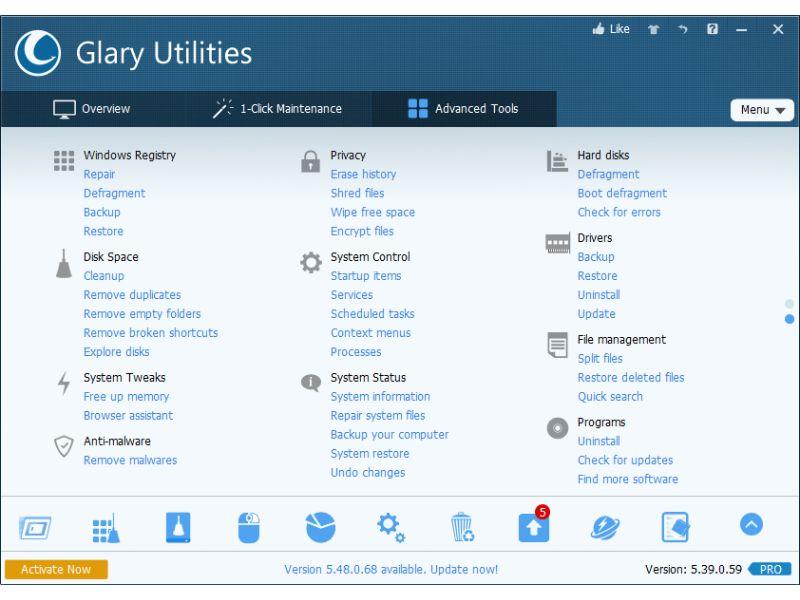Viewport: 800px width, 600px height.
Task: Open Remove malwares link
Action: [130, 460]
